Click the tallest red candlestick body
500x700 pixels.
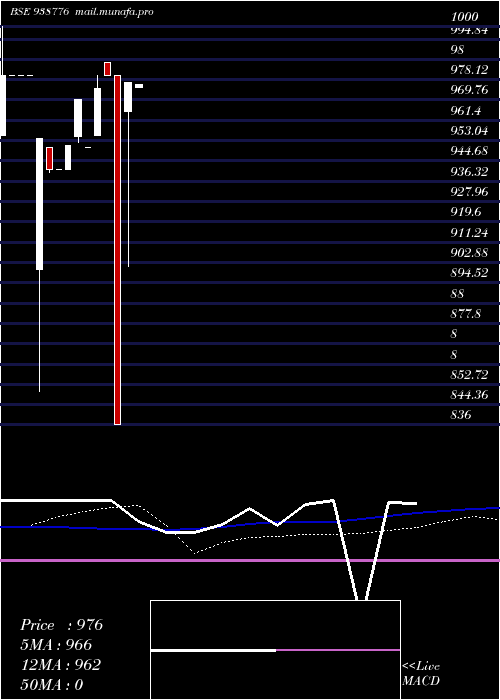click(x=117, y=250)
